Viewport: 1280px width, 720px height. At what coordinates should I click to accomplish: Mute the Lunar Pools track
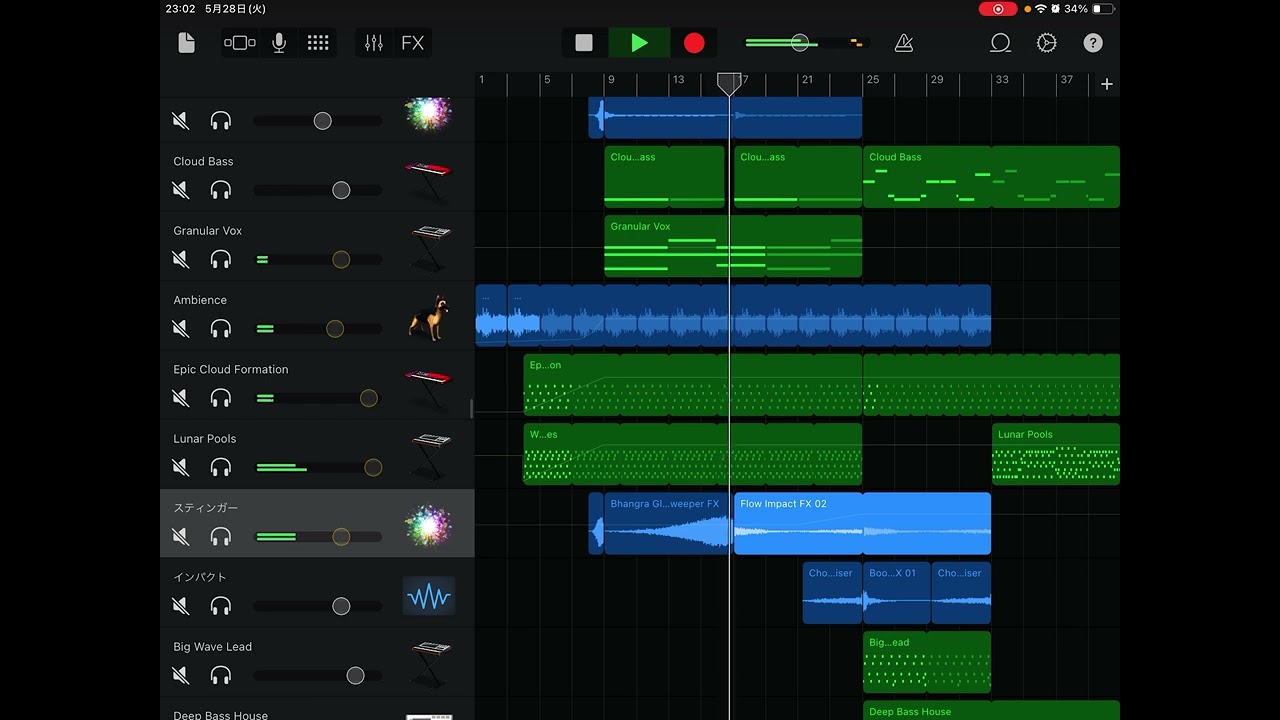(181, 467)
